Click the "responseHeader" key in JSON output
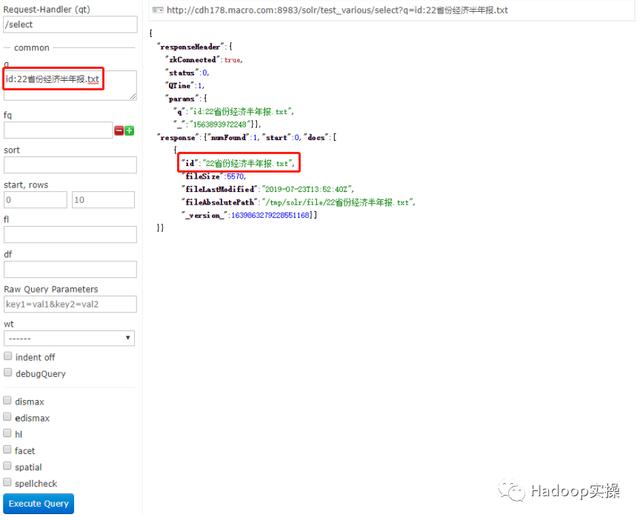Screen dimensions: 640x520 tap(191, 47)
